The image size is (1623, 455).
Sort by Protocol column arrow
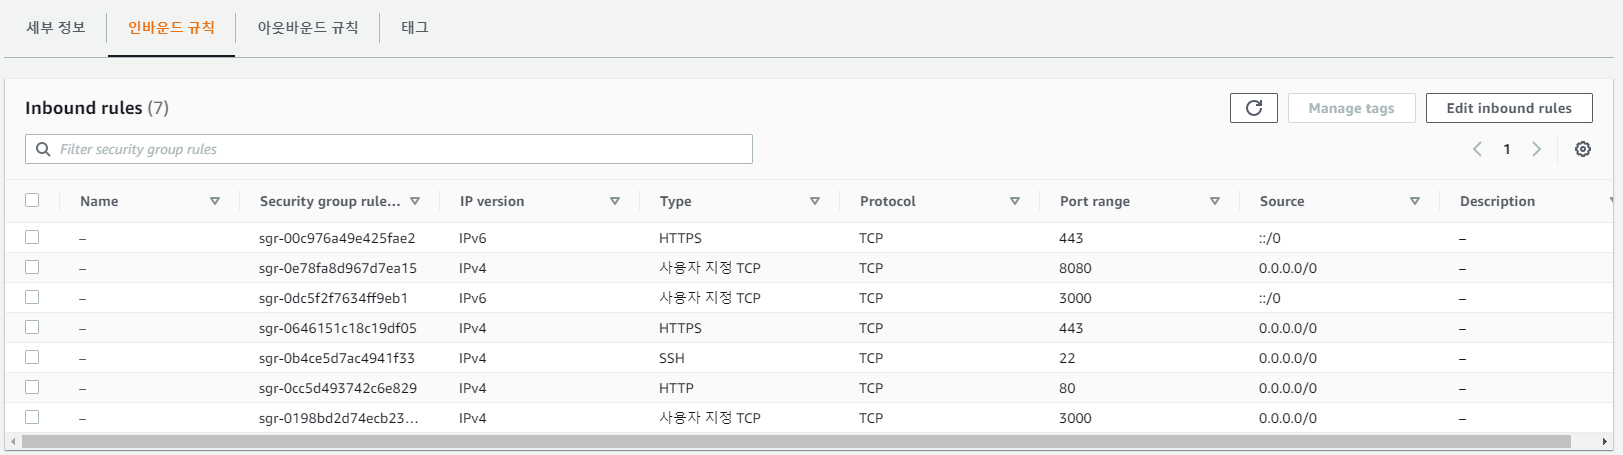[1014, 201]
